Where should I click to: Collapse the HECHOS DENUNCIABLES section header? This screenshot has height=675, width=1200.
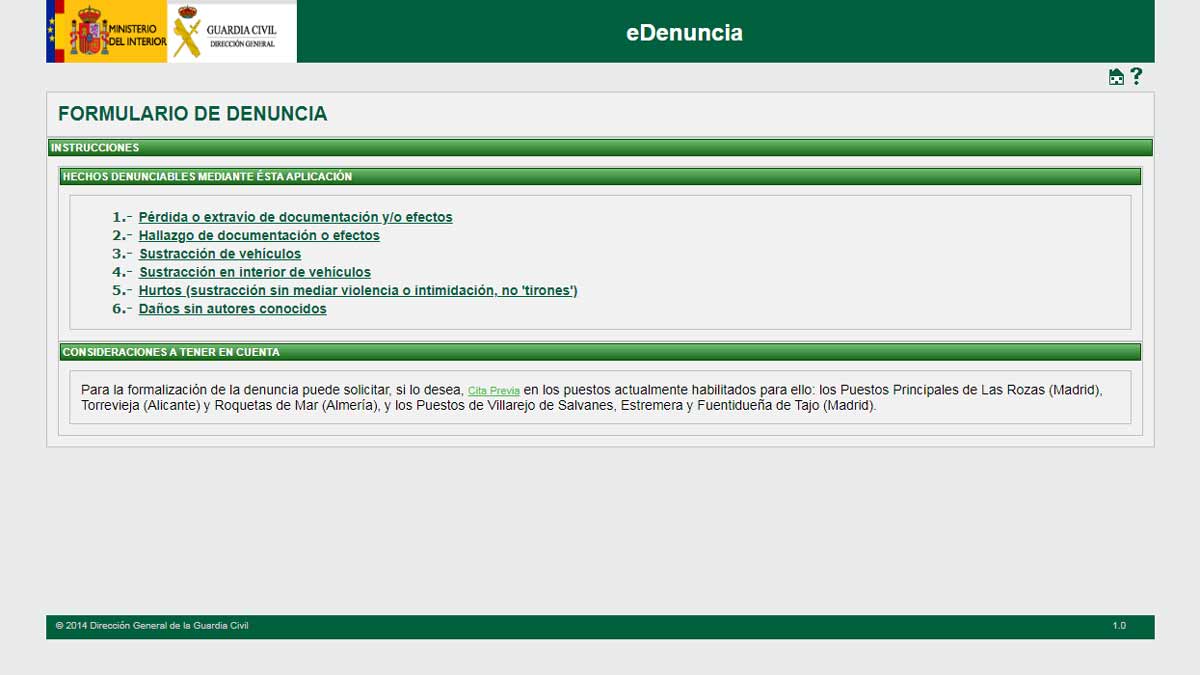pos(600,177)
